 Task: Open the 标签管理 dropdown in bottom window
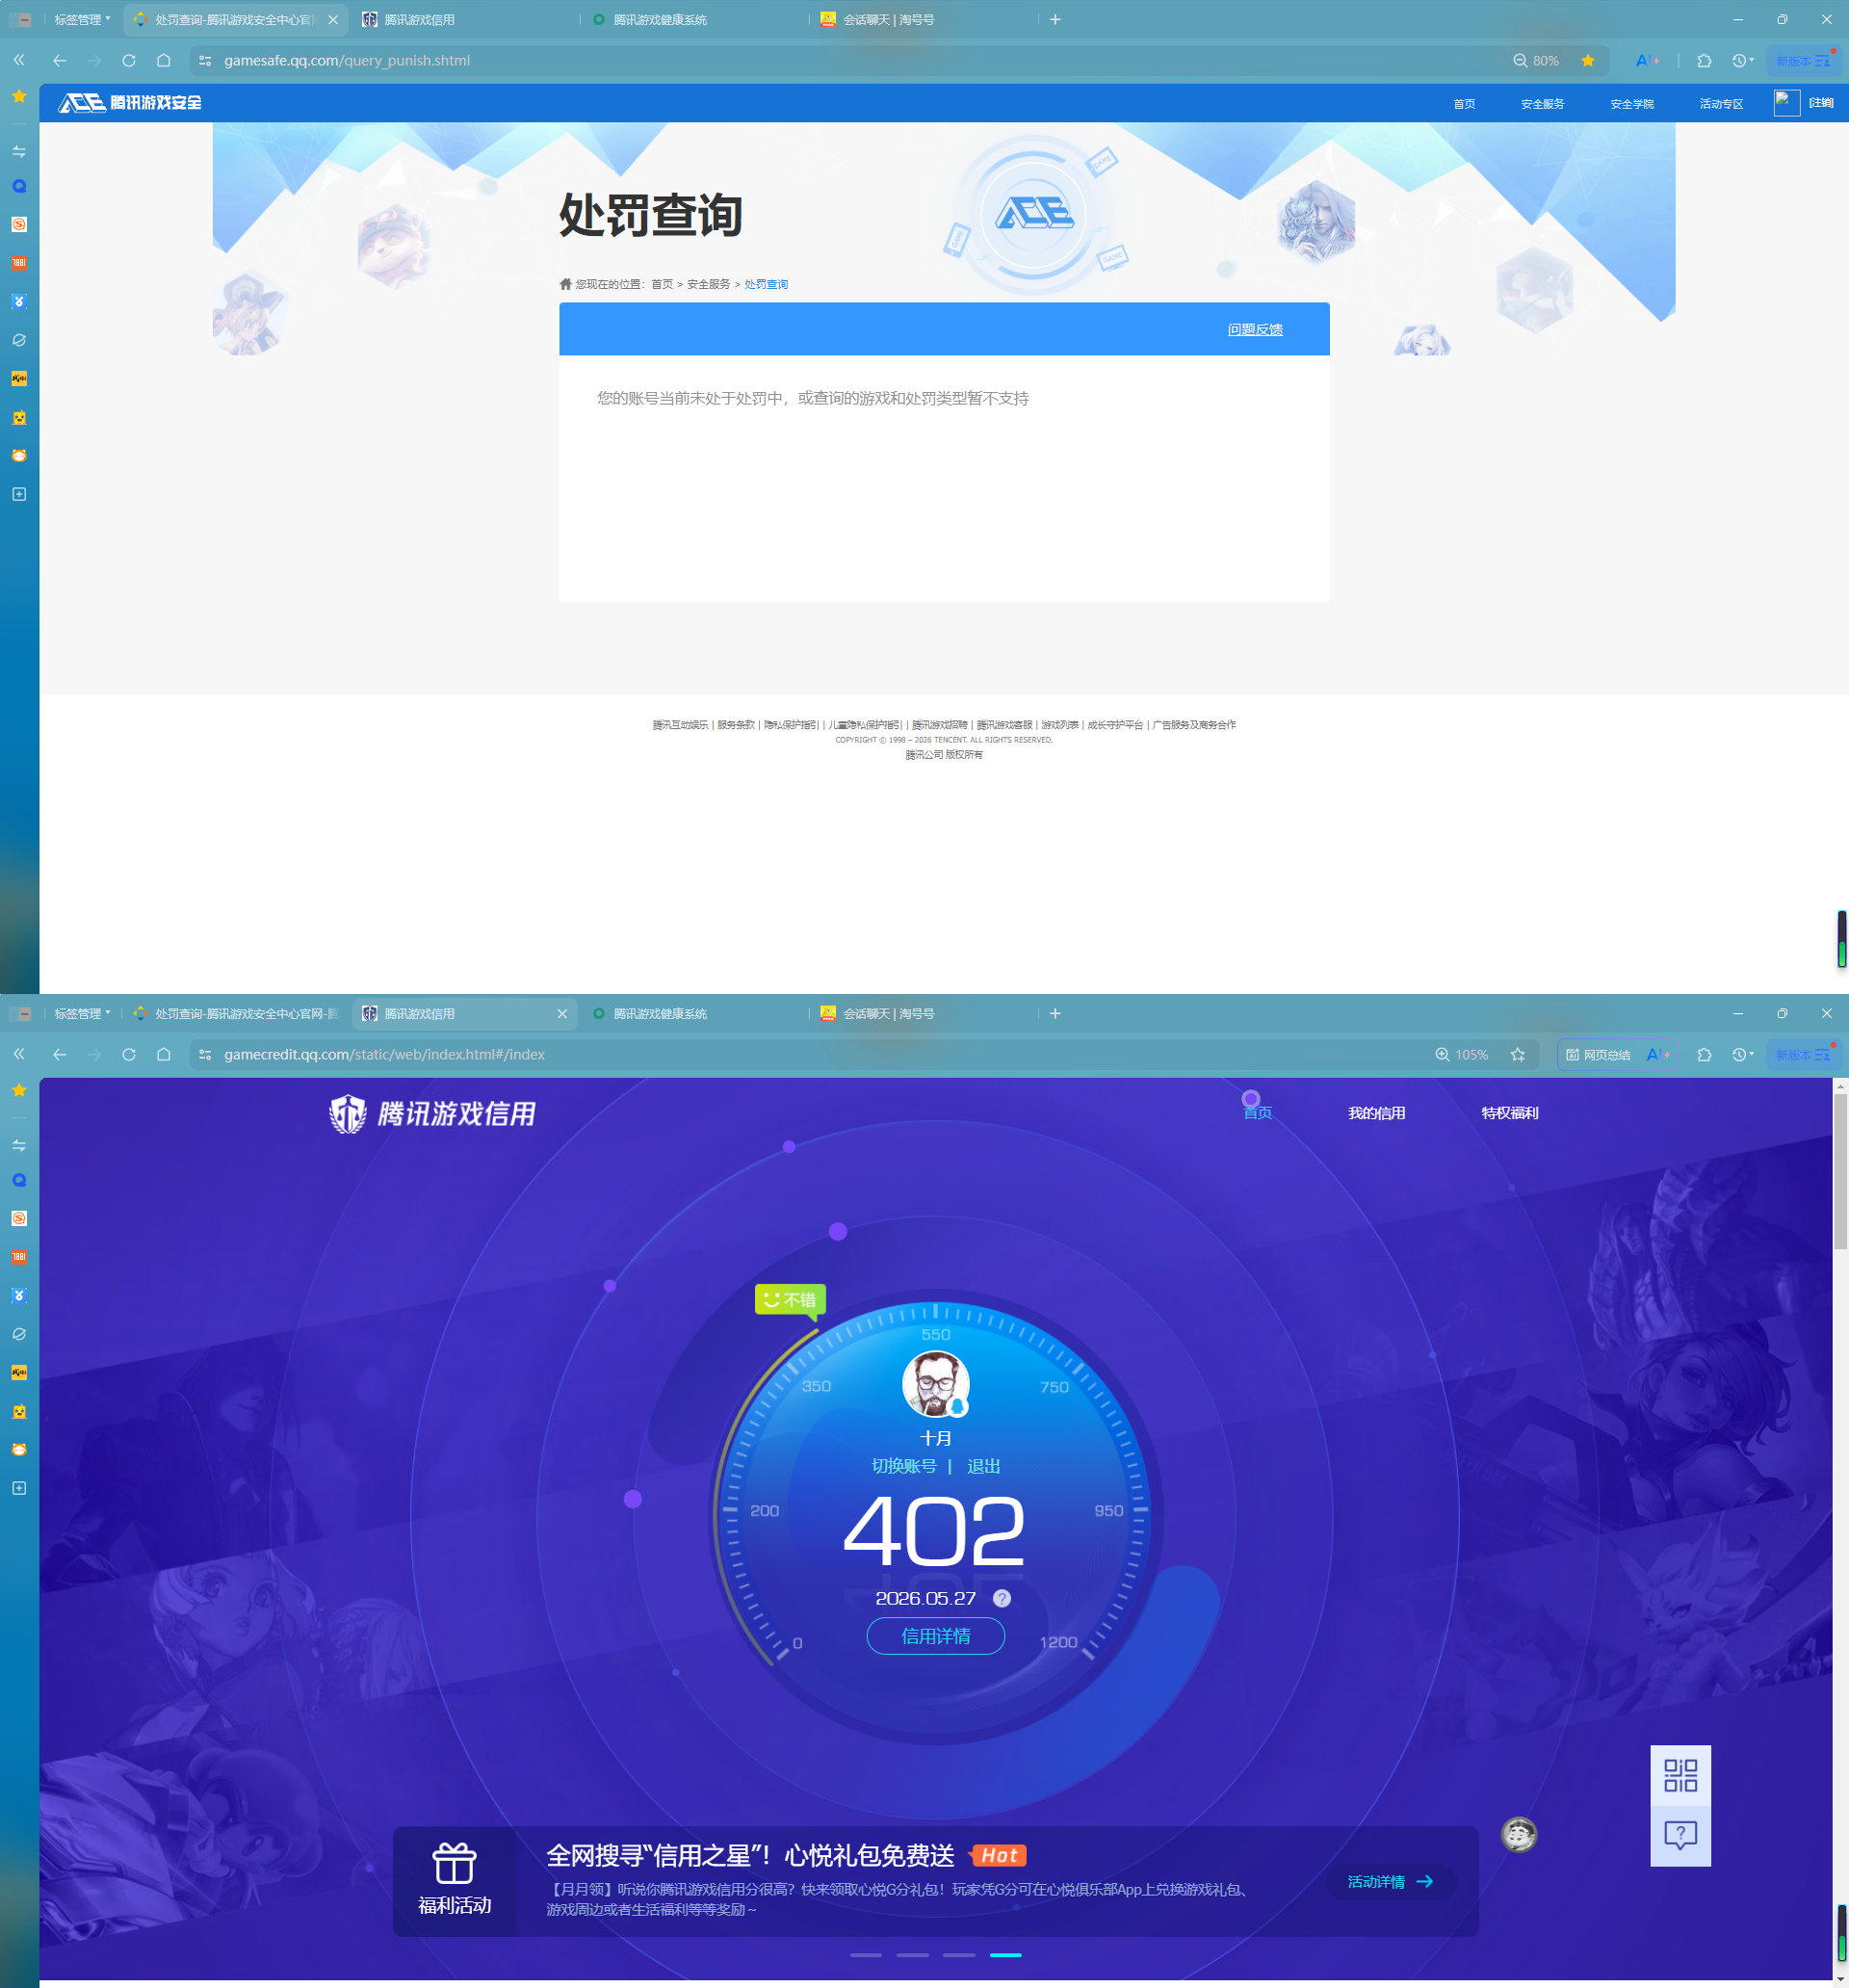(x=82, y=1014)
